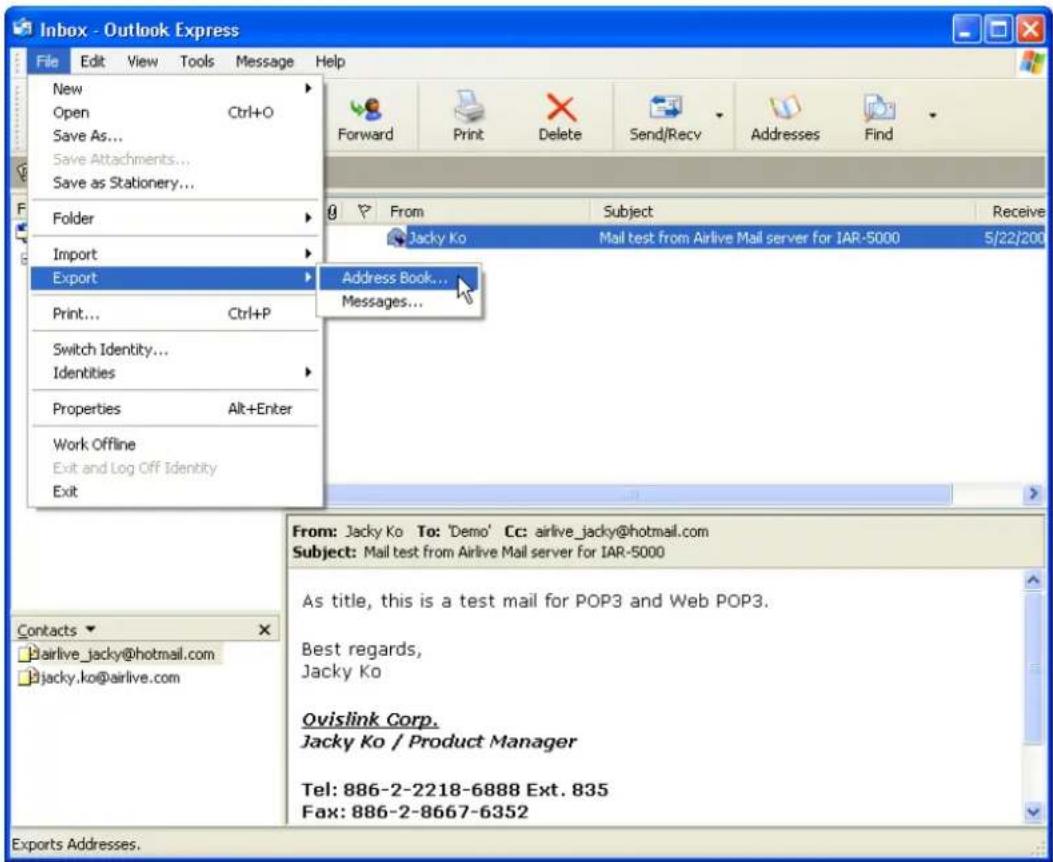
Task: Open Send/Recv dropdown arrow
Action: 719,115
